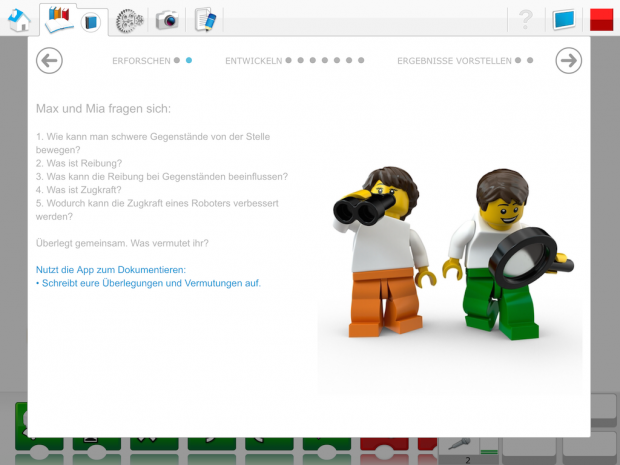Select the last dot of ERGEBNISSE VORSTELLEN
Viewport: 620px width, 465px height.
coord(530,60)
